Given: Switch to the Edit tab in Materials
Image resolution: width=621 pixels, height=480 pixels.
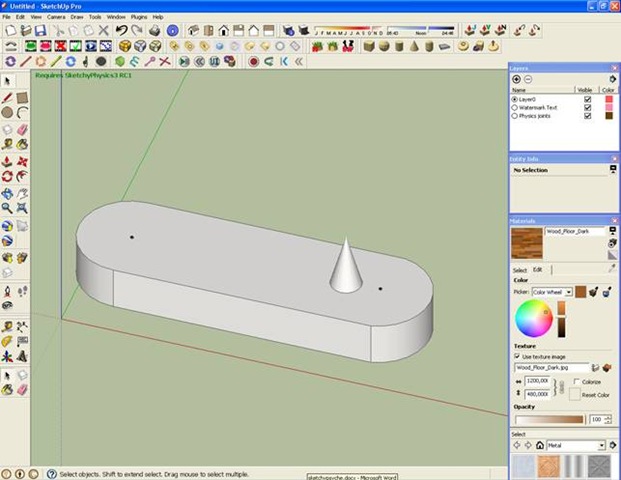Looking at the screenshot, I should (536, 269).
